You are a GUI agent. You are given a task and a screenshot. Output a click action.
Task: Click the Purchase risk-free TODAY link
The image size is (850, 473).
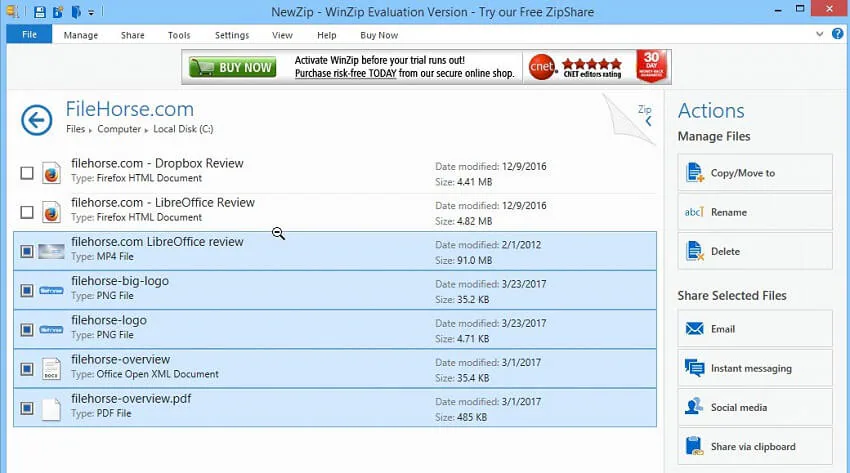coord(345,73)
